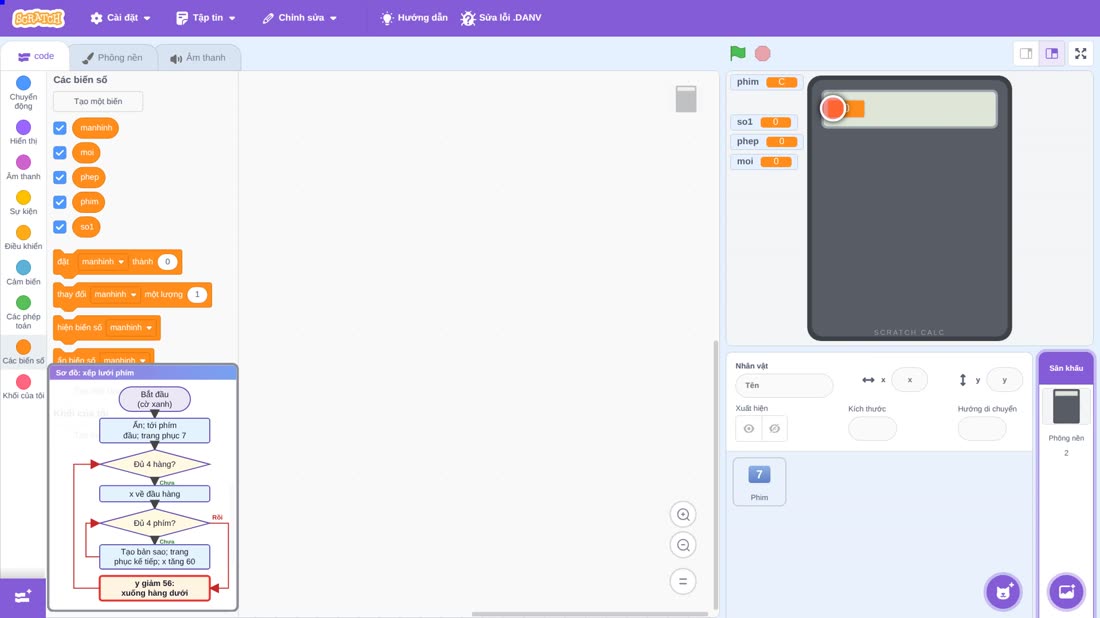
Task: Expand variable dropdown in hiện biến số block
Action: (x=130, y=328)
